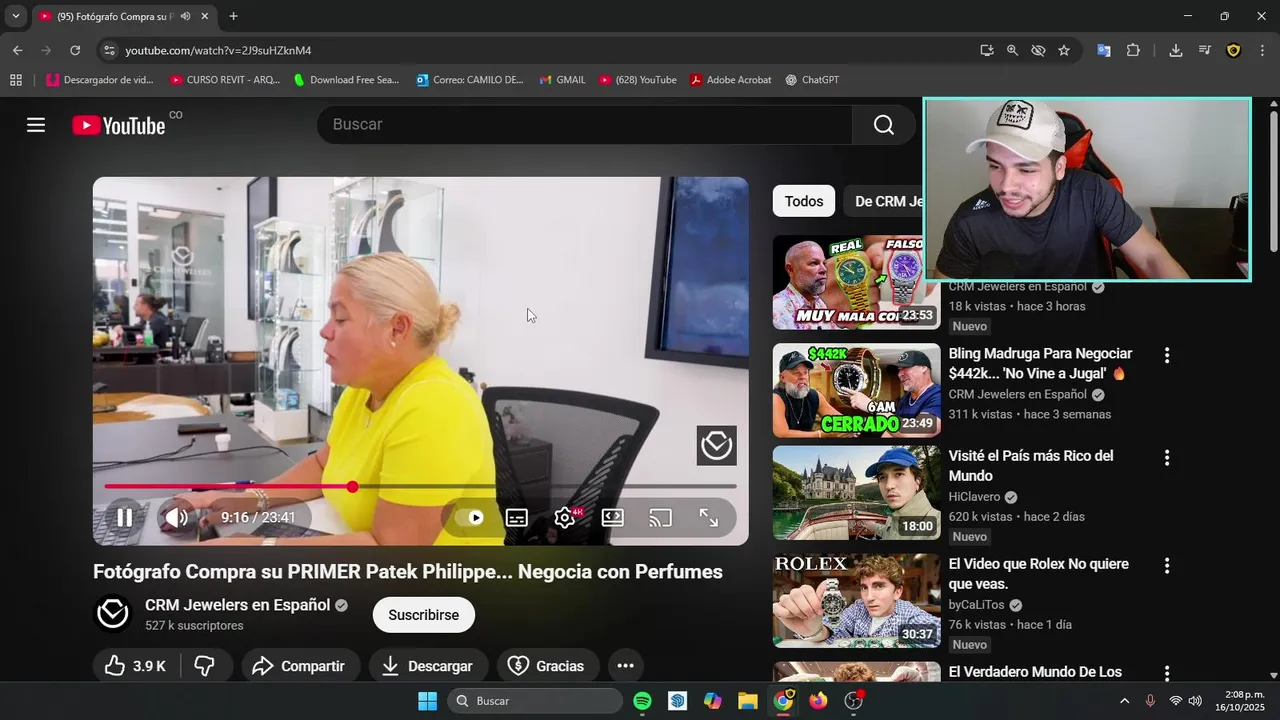Open the Adobe Acrobat bookmark
Viewport: 1280px width, 720px height.
(x=730, y=80)
